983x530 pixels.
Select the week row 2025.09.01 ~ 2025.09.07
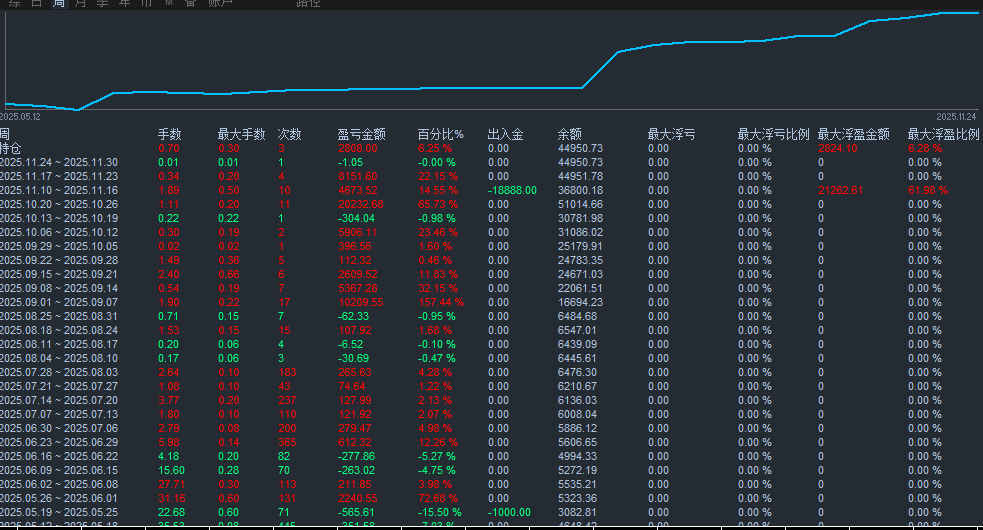(x=58, y=302)
